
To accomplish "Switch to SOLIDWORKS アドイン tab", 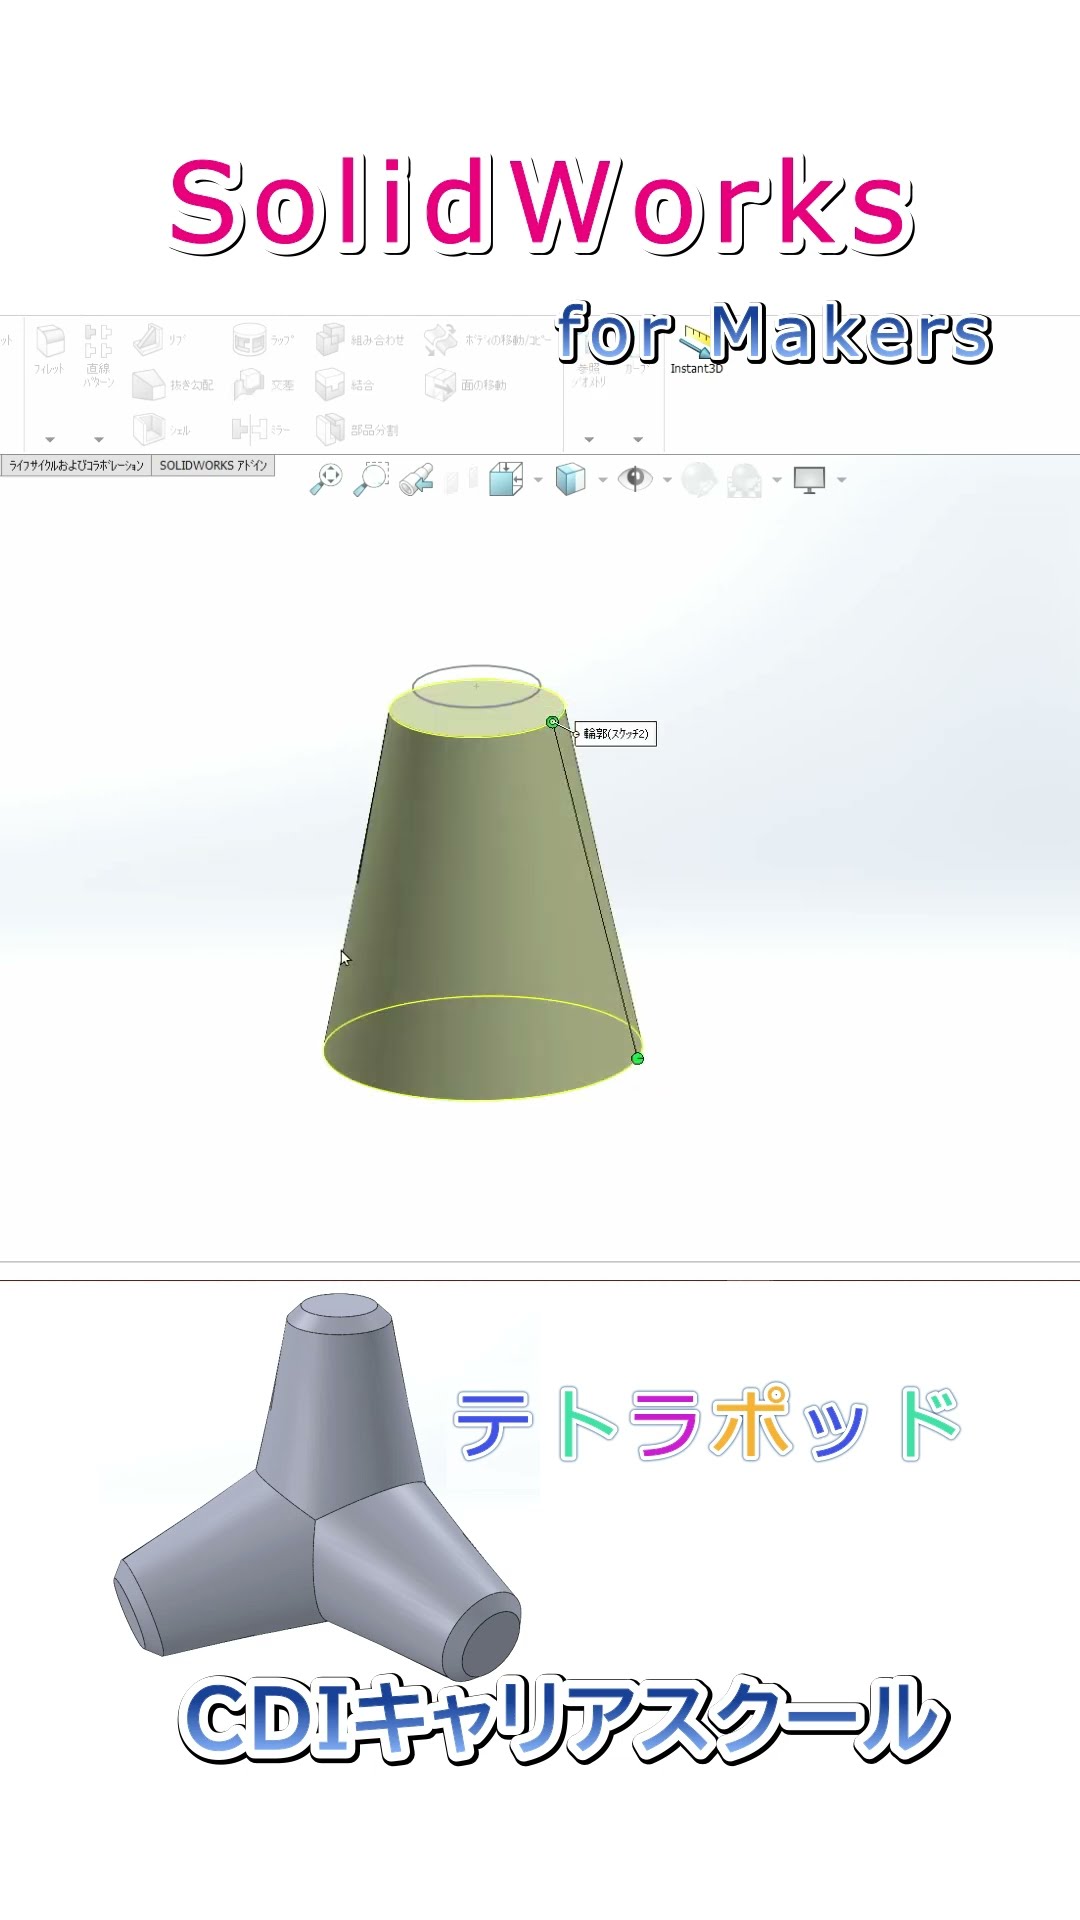I will (x=213, y=466).
